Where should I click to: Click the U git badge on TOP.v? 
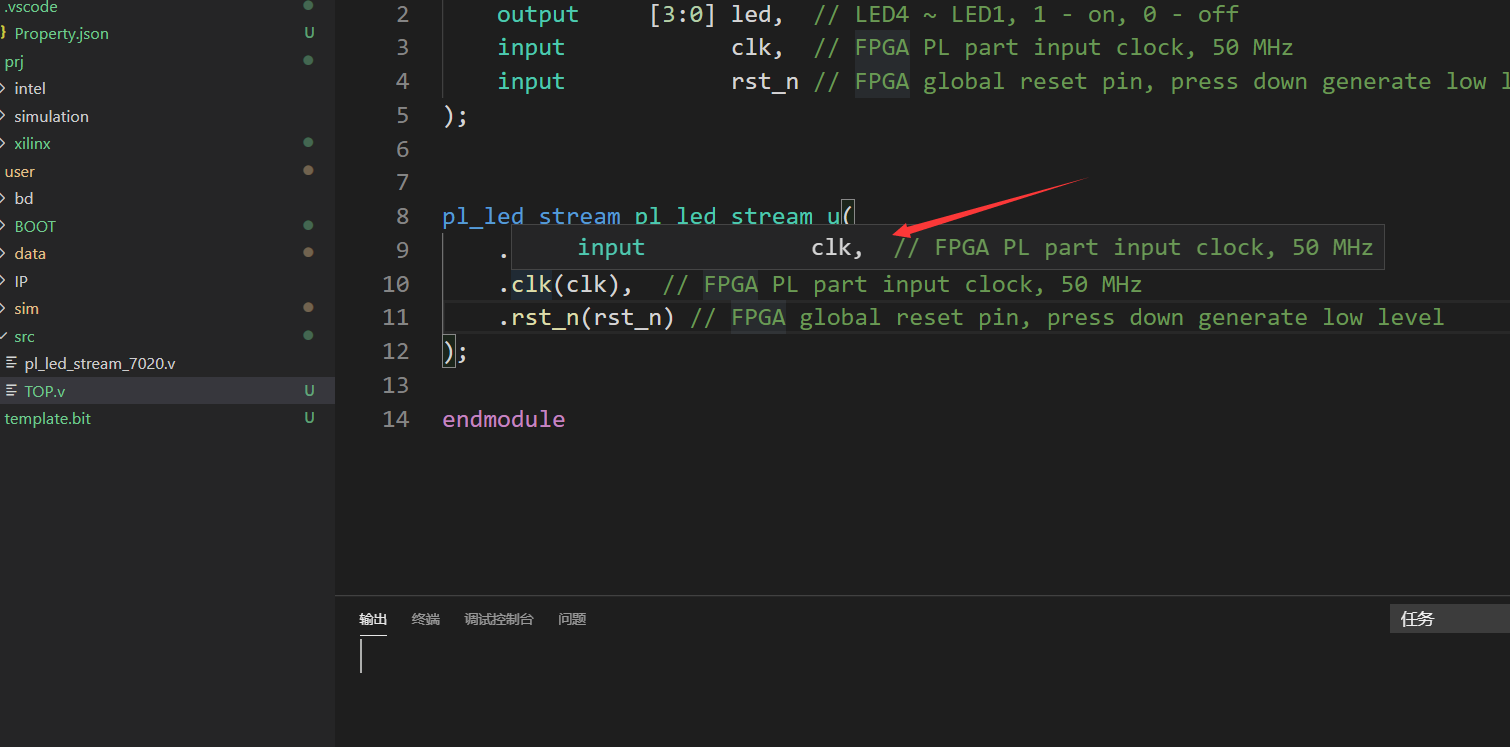pyautogui.click(x=309, y=391)
